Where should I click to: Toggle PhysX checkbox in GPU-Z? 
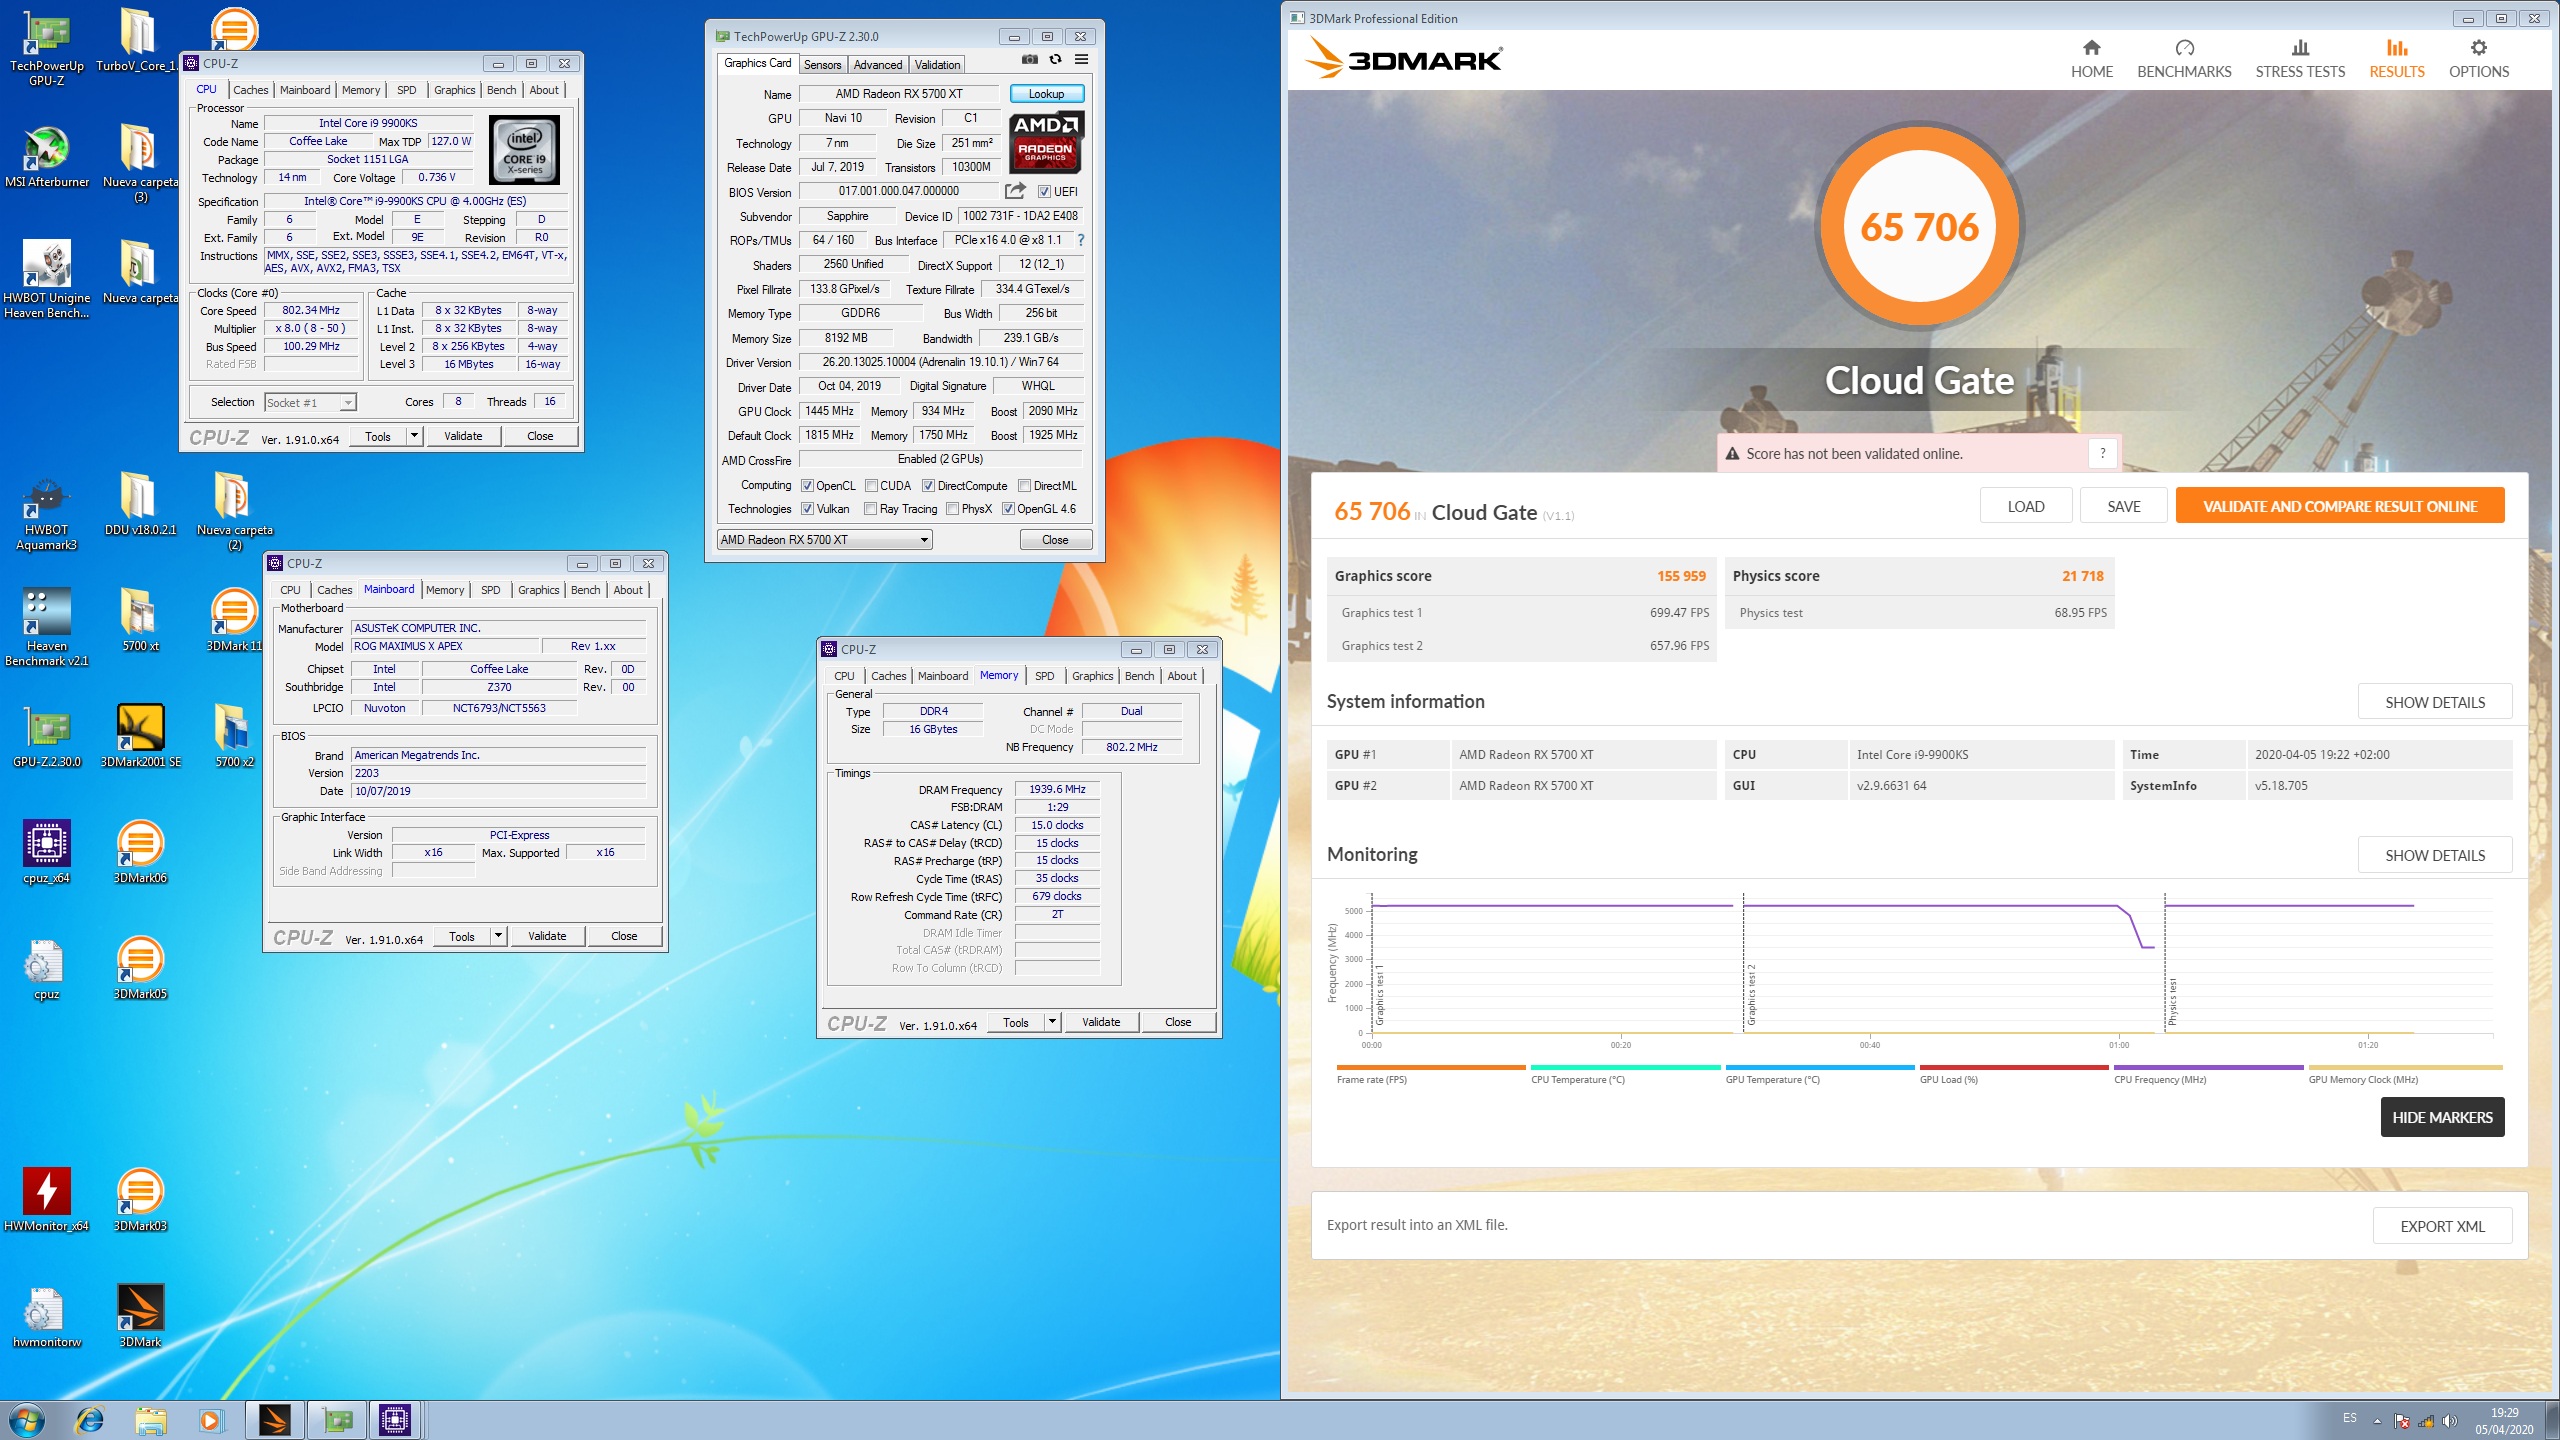pyautogui.click(x=952, y=509)
